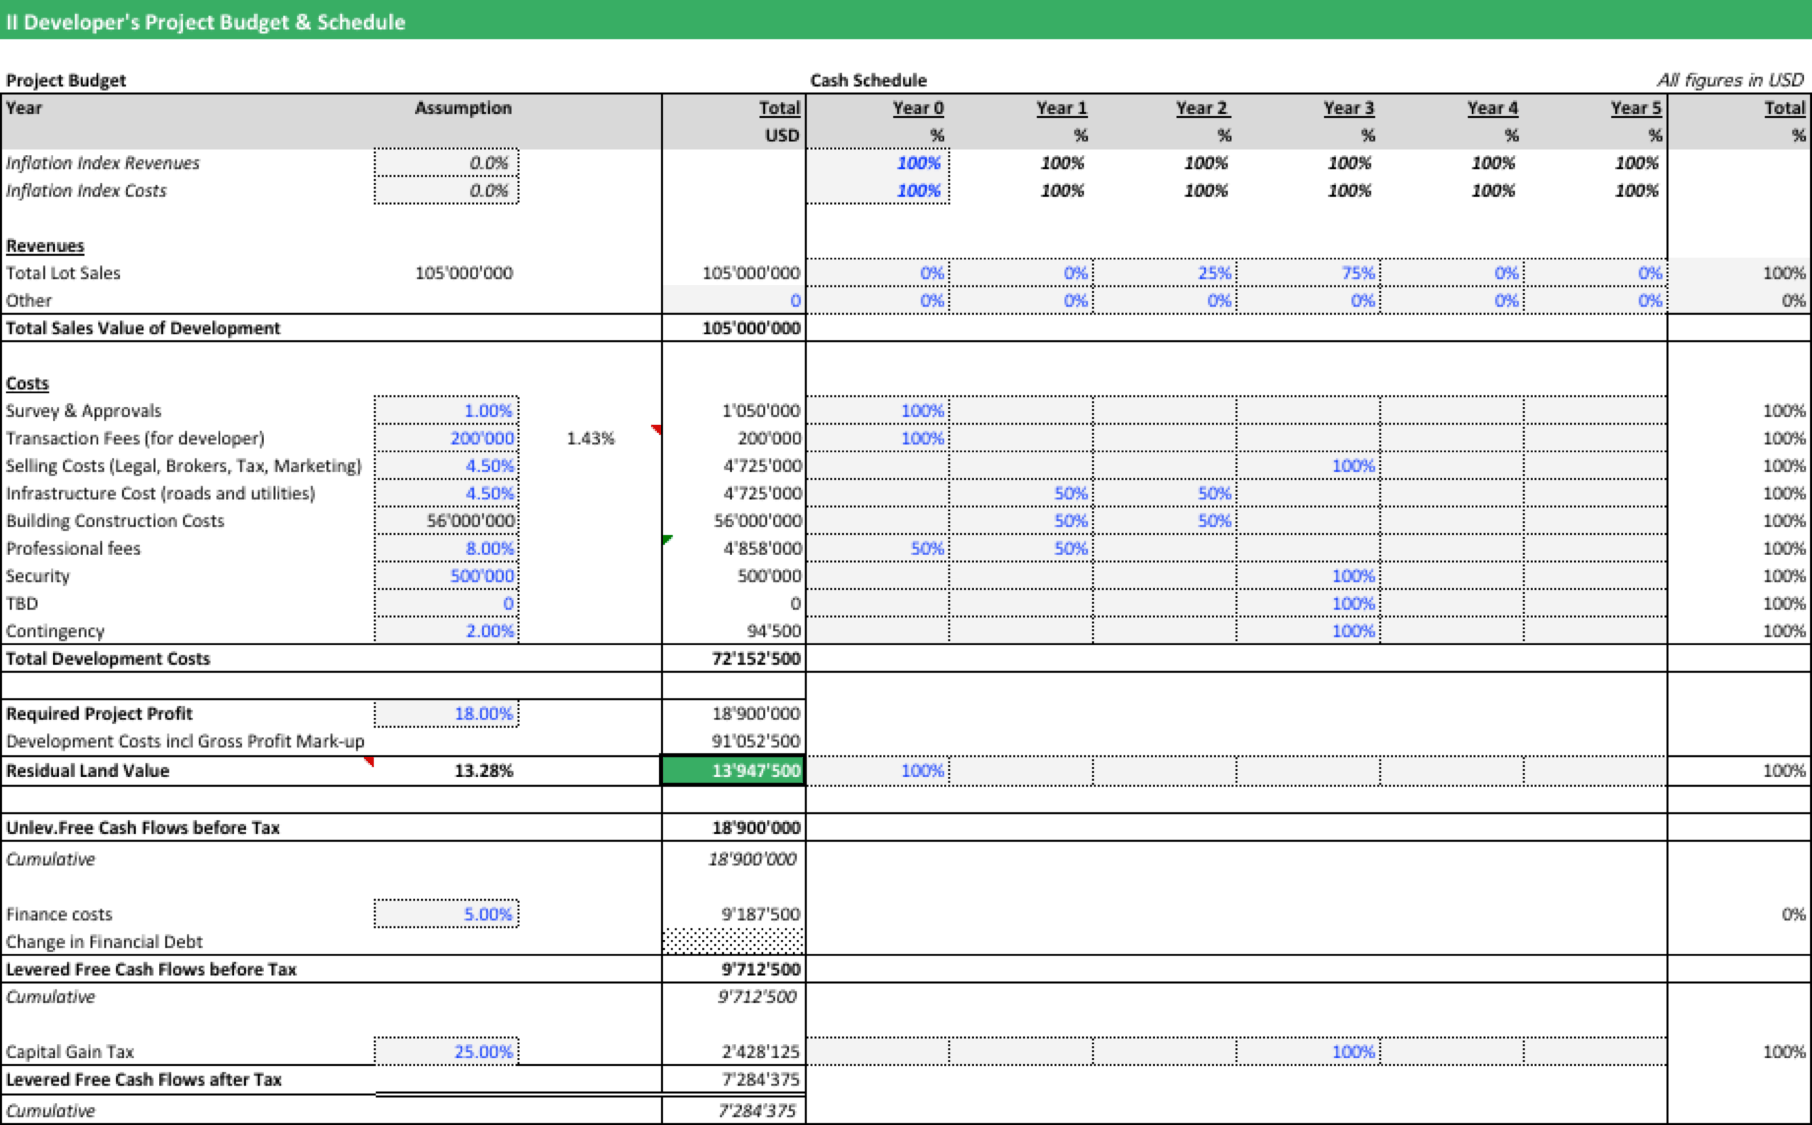Select the Inflation Index Revenues 0.0% assumption cell
The width and height of the screenshot is (1812, 1125).
pyautogui.click(x=446, y=163)
